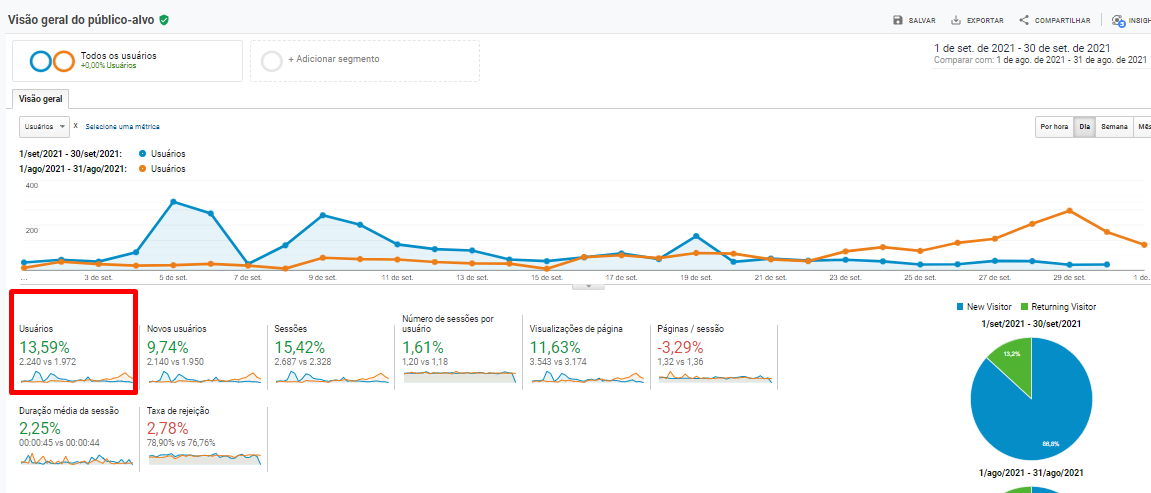This screenshot has height=493, width=1151.
Task: Click the Exportar download icon
Action: (956, 20)
